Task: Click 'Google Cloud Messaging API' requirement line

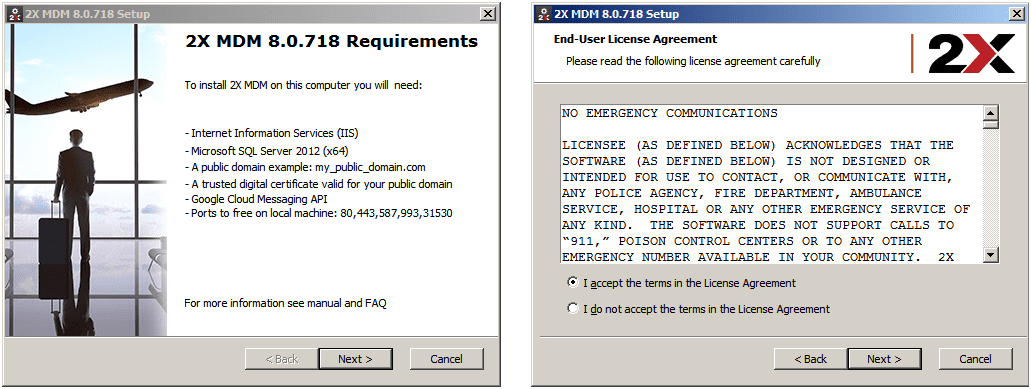Action: [256, 198]
